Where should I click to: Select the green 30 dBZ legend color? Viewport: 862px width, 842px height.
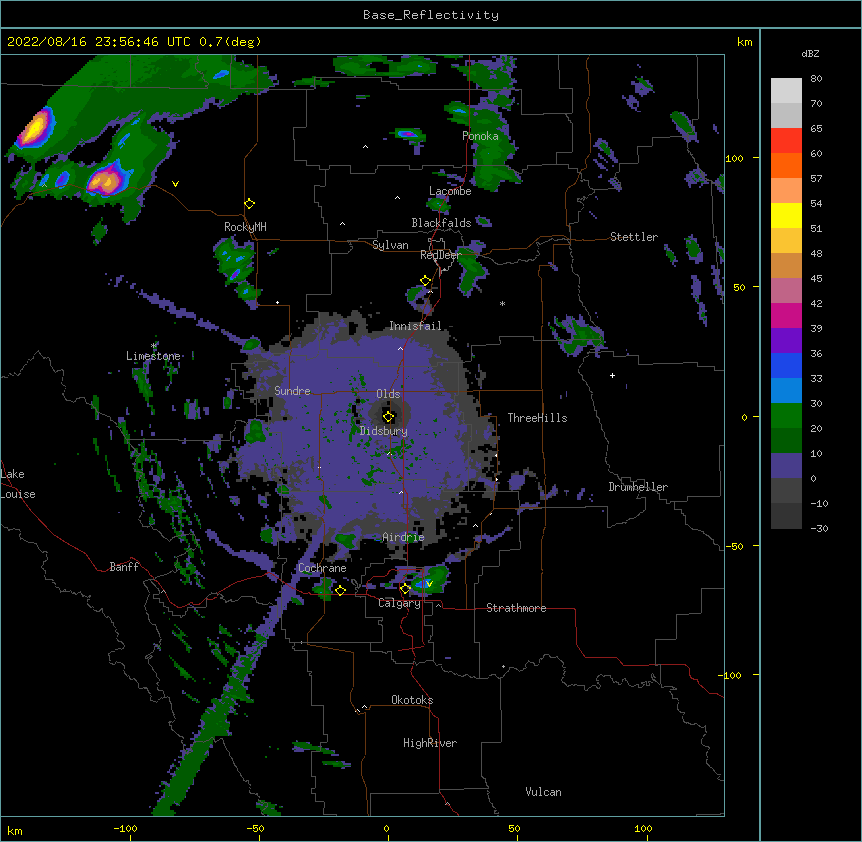tap(786, 416)
